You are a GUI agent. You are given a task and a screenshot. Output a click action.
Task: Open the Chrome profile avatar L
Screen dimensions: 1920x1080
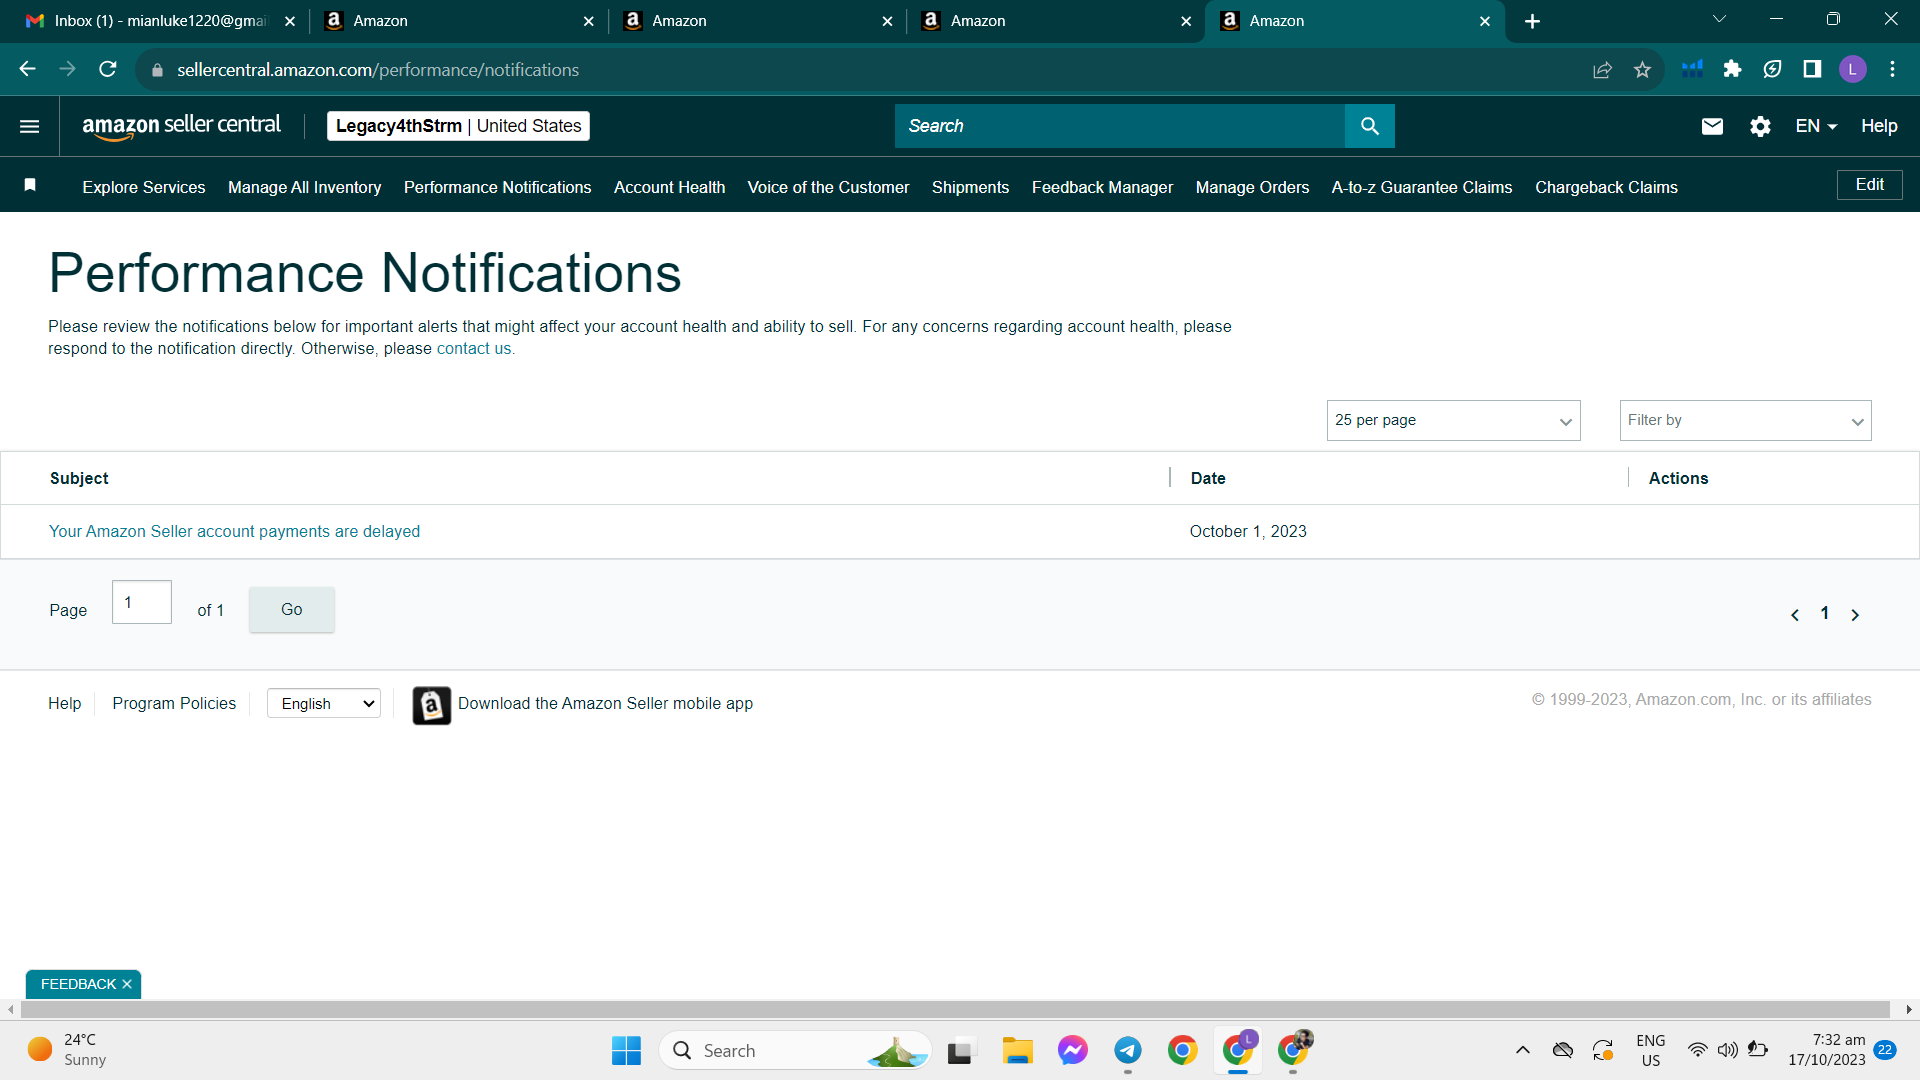(1852, 69)
